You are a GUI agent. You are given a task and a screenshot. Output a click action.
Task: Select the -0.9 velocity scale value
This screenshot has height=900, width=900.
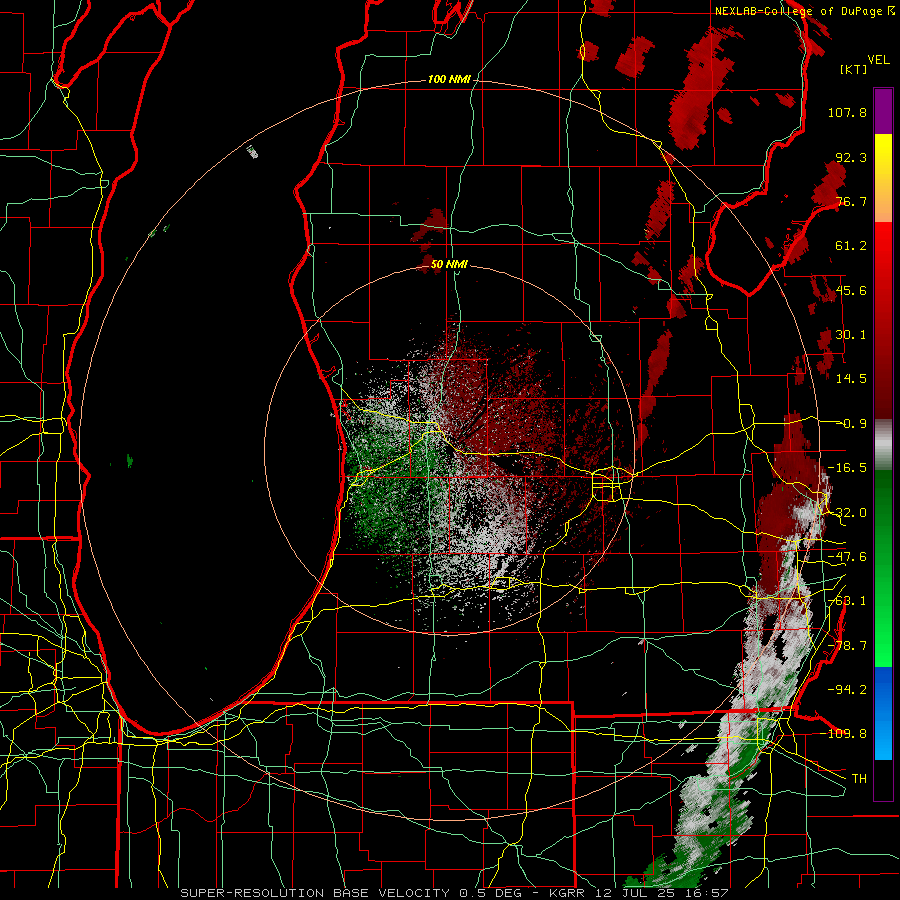(851, 424)
